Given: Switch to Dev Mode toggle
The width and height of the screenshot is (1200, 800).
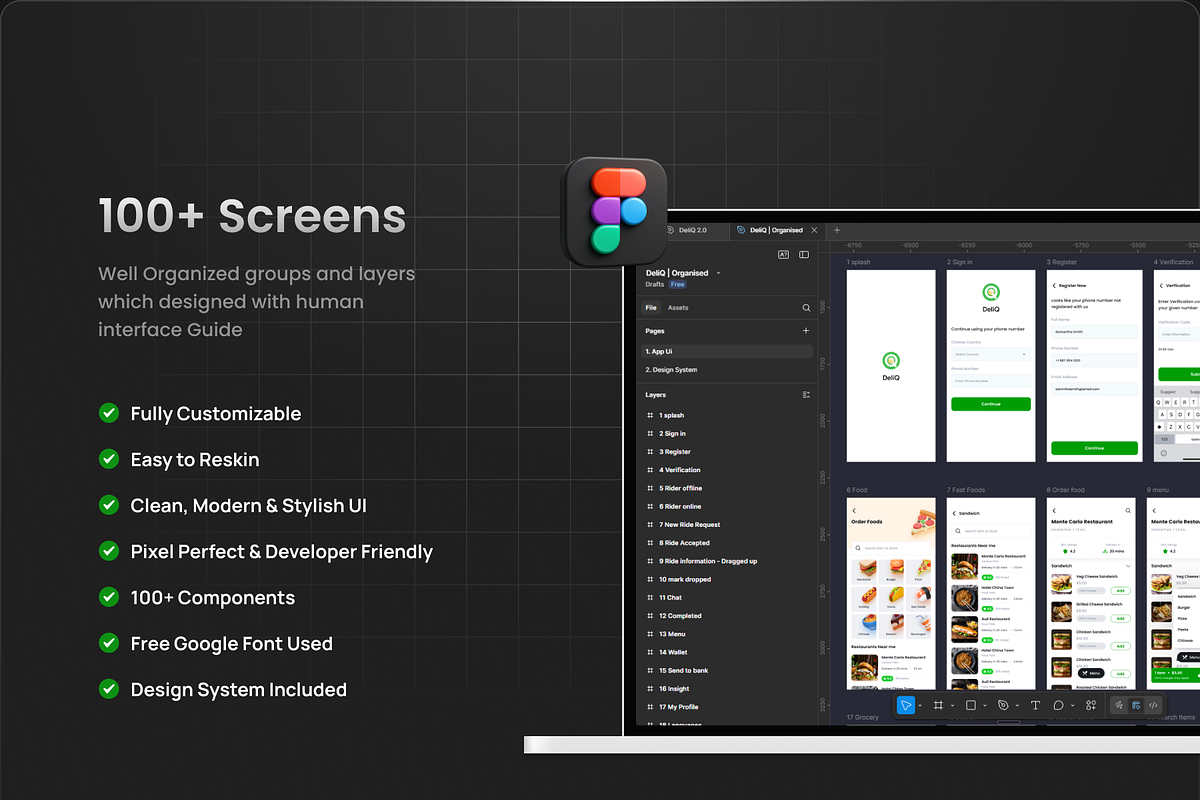Looking at the screenshot, I should coord(1153,705).
